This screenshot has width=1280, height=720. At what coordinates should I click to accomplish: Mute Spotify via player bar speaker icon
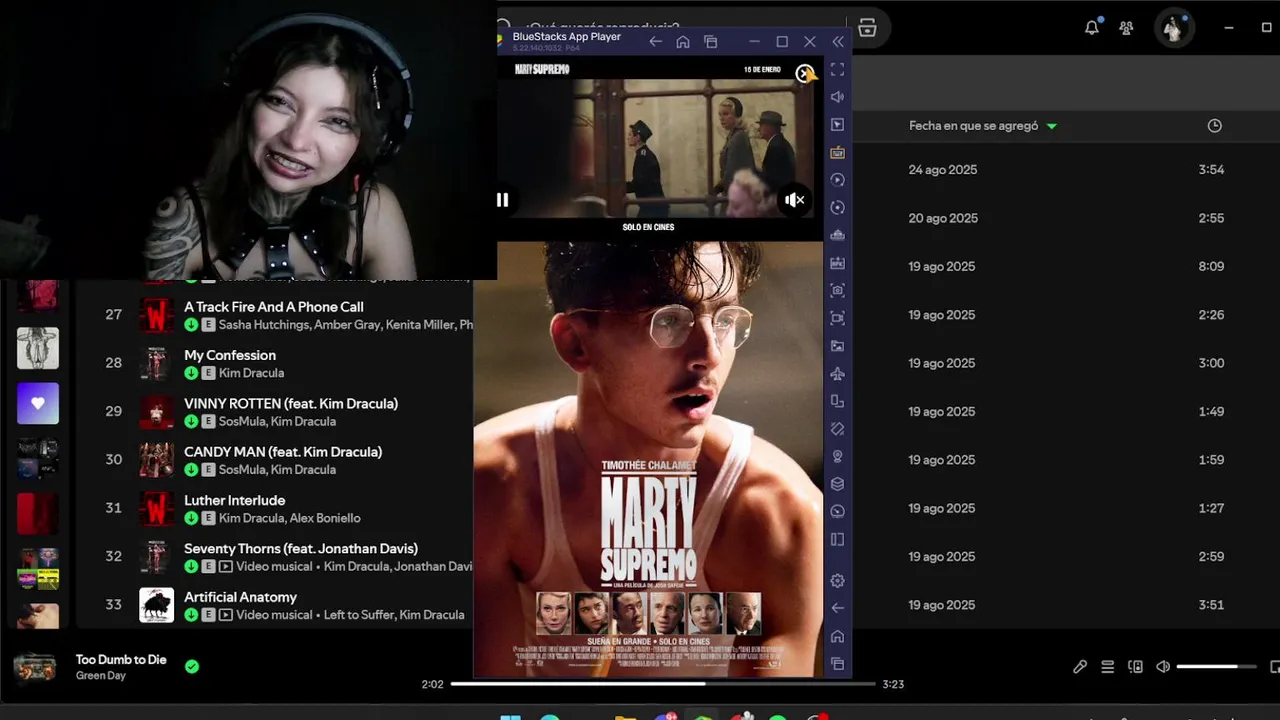pos(1163,667)
